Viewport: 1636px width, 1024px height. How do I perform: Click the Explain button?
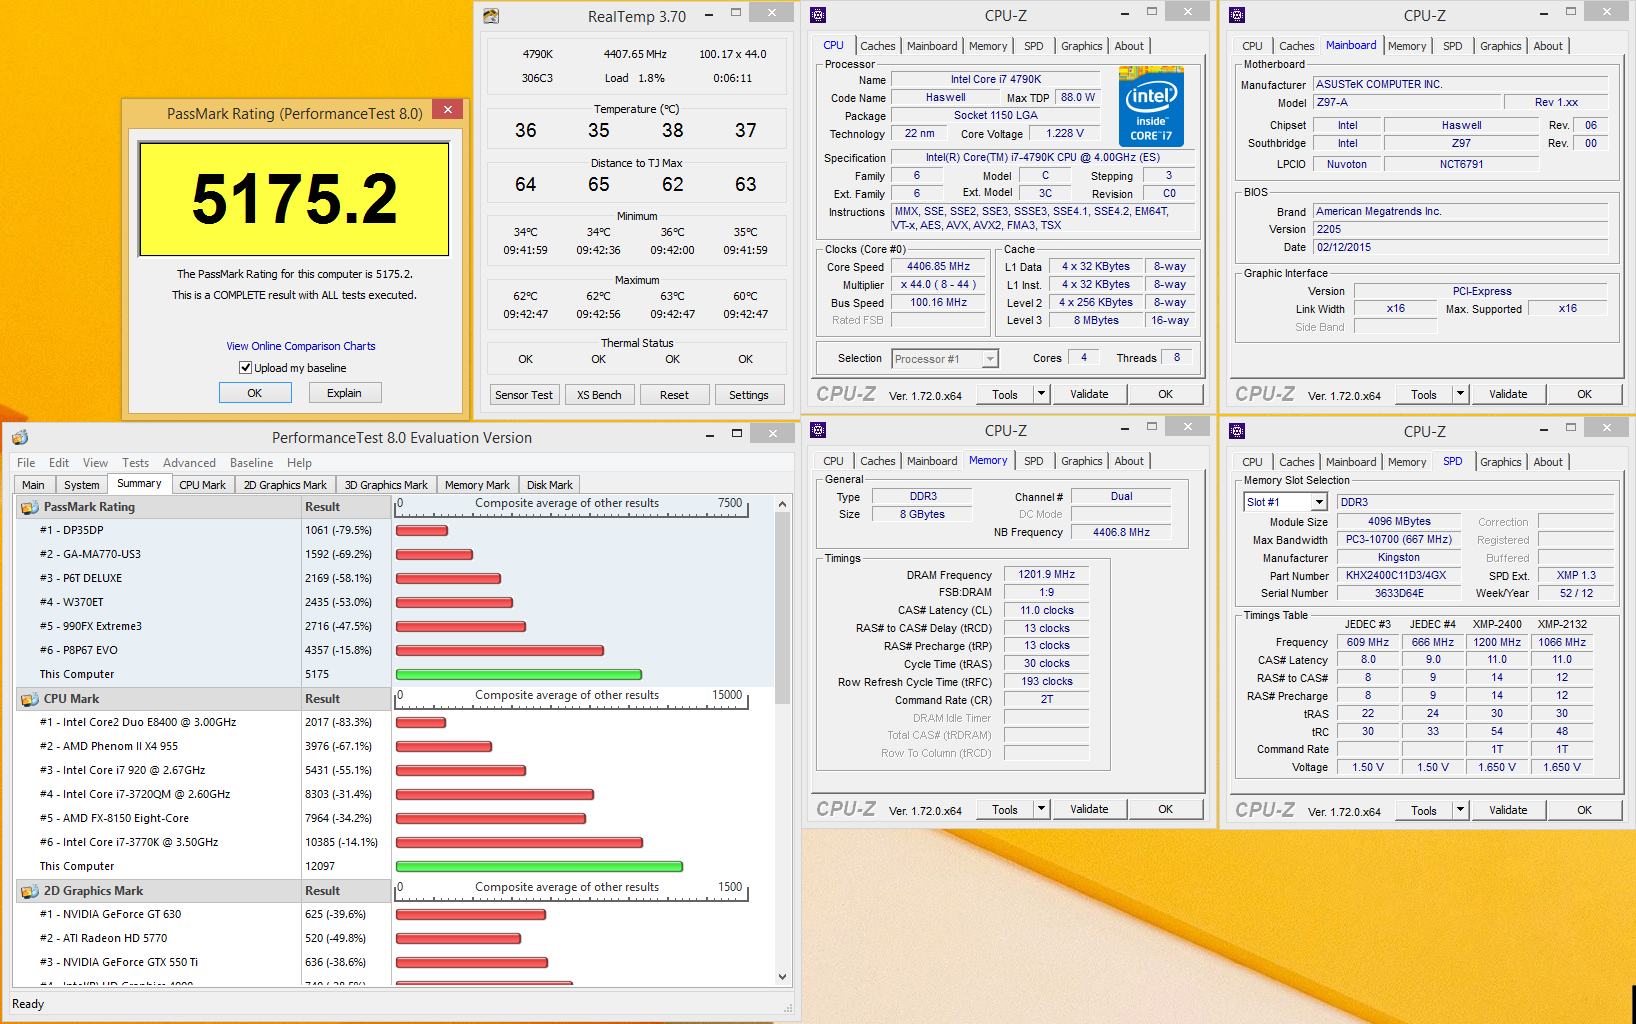(x=344, y=393)
